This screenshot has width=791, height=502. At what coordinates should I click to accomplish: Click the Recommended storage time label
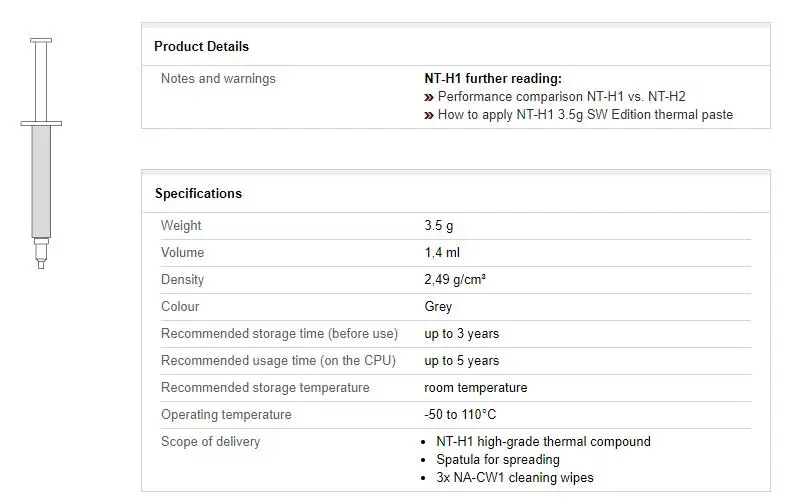point(279,334)
